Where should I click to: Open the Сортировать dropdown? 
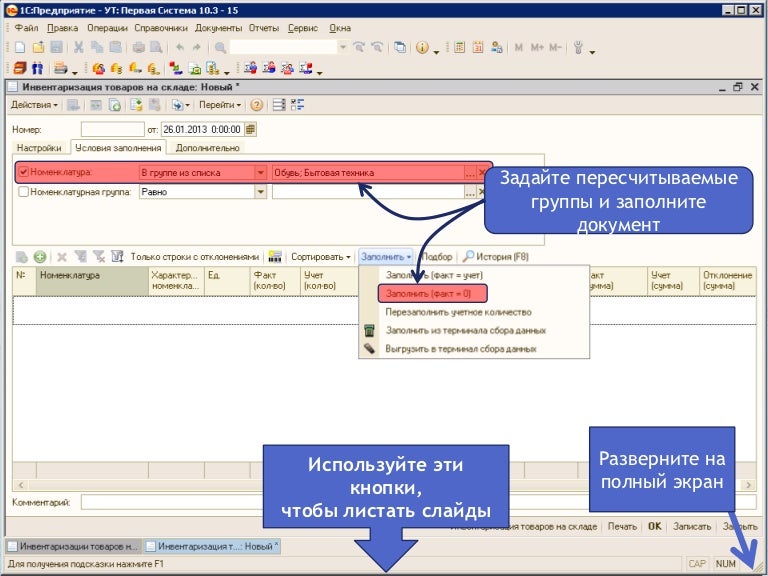(x=320, y=257)
